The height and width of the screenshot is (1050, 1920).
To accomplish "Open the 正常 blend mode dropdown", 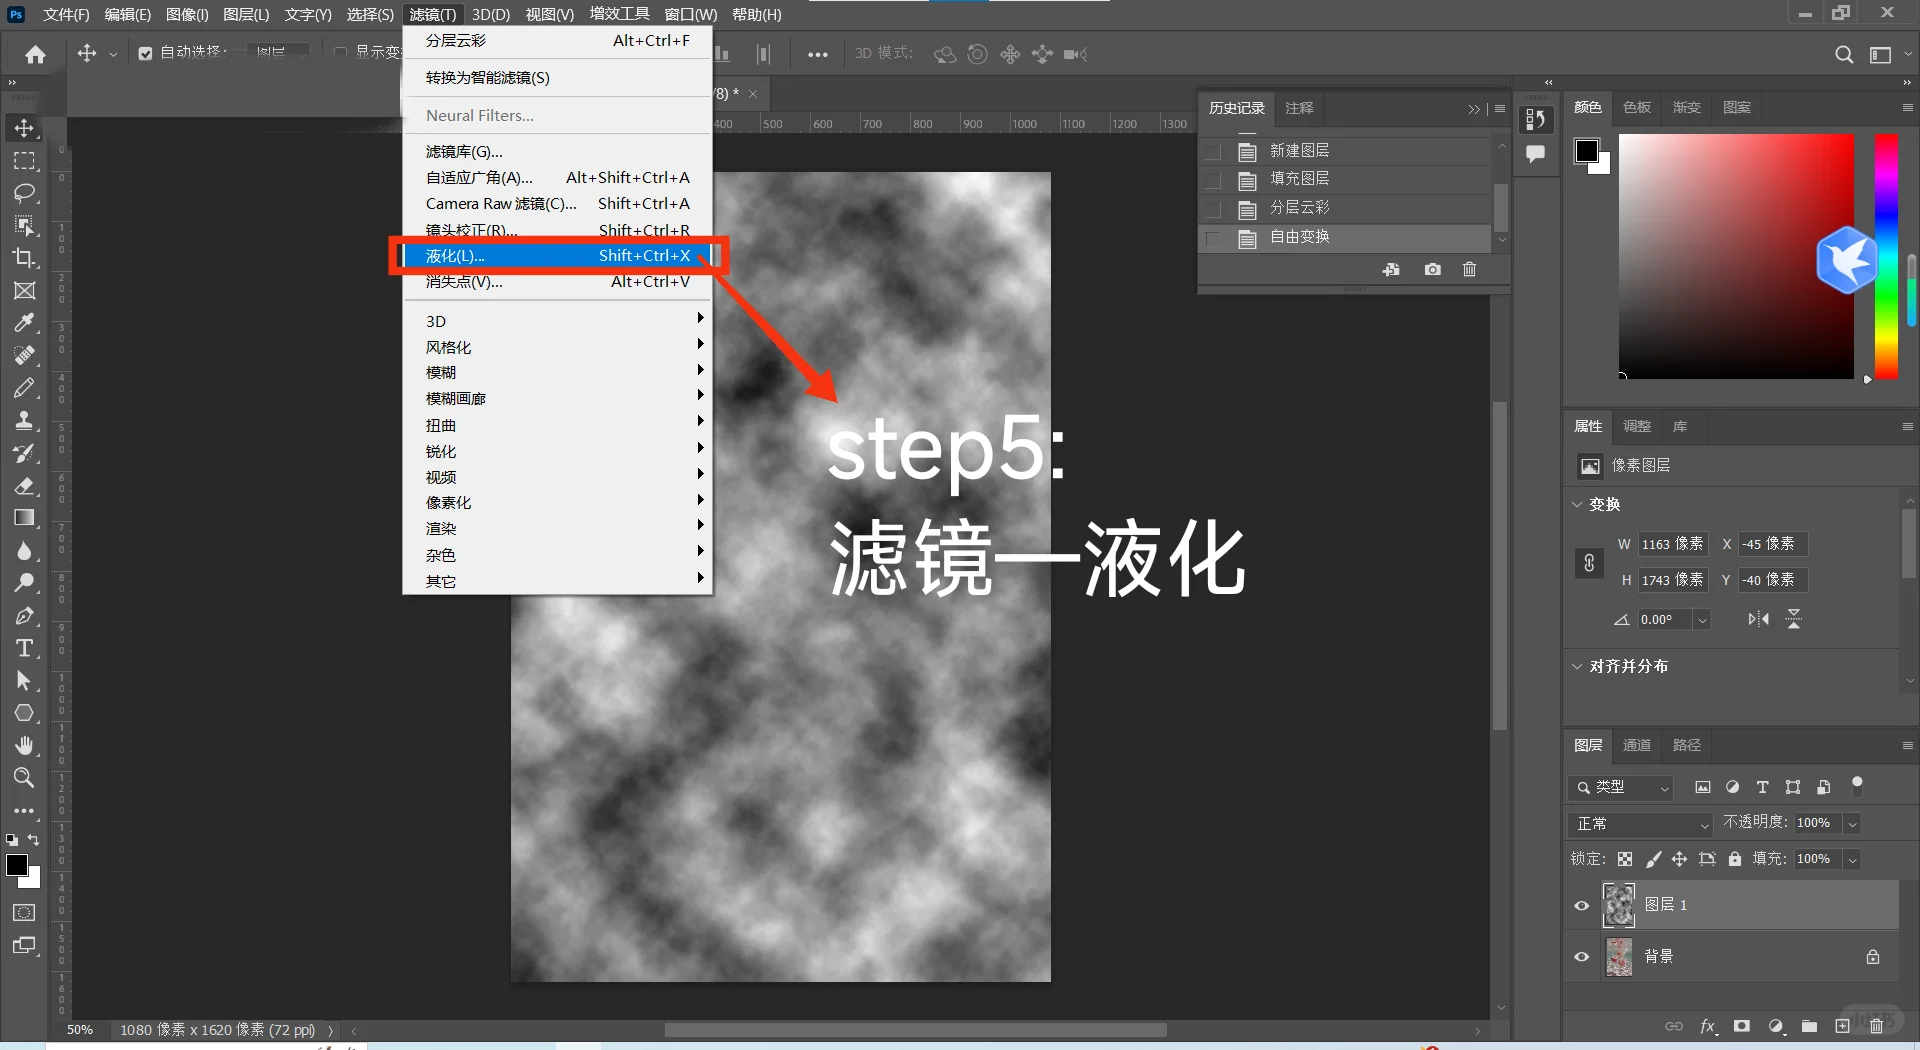I will 1639,824.
